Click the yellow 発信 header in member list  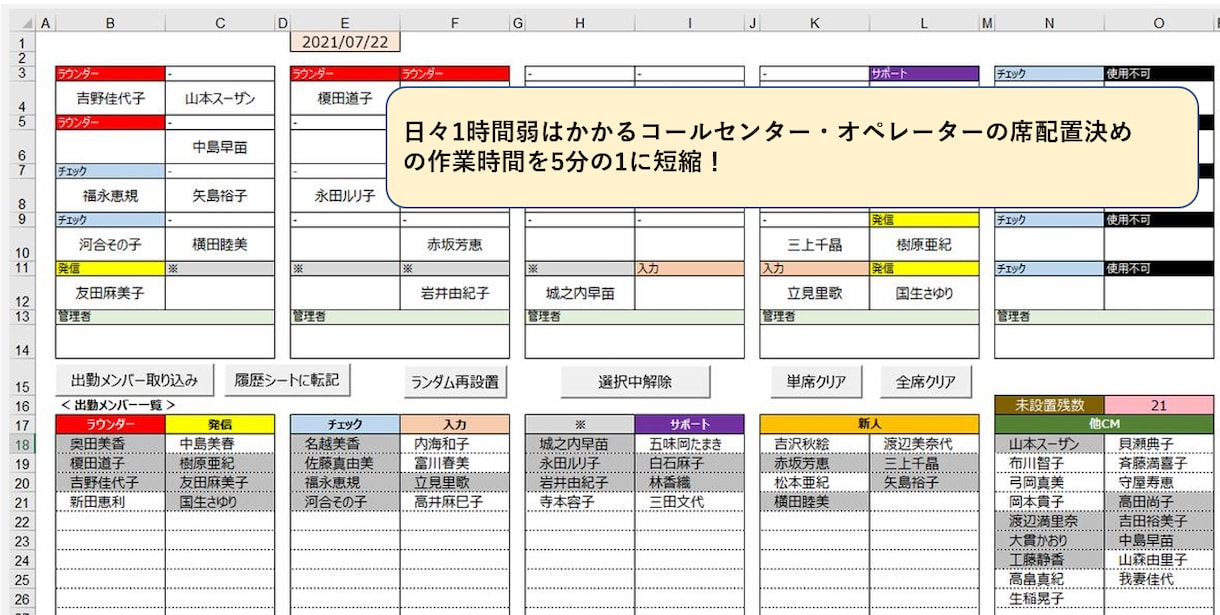tap(220, 424)
